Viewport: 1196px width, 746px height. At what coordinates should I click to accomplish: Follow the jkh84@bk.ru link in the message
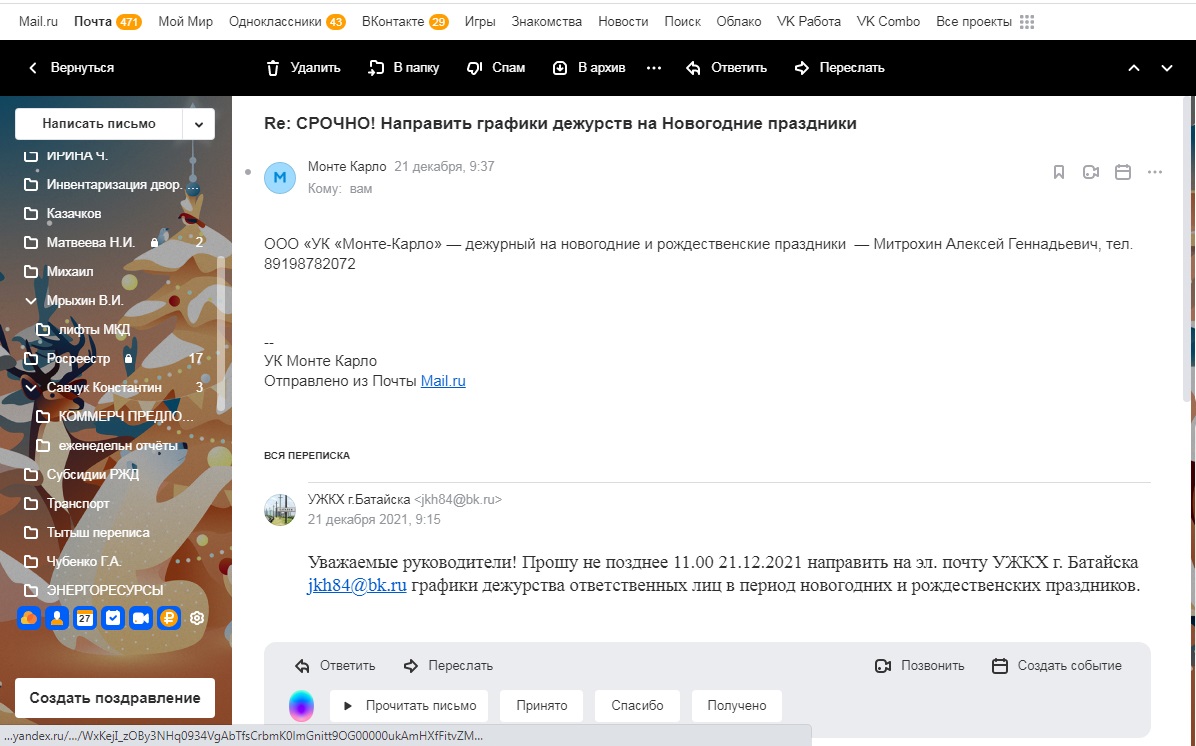click(356, 586)
